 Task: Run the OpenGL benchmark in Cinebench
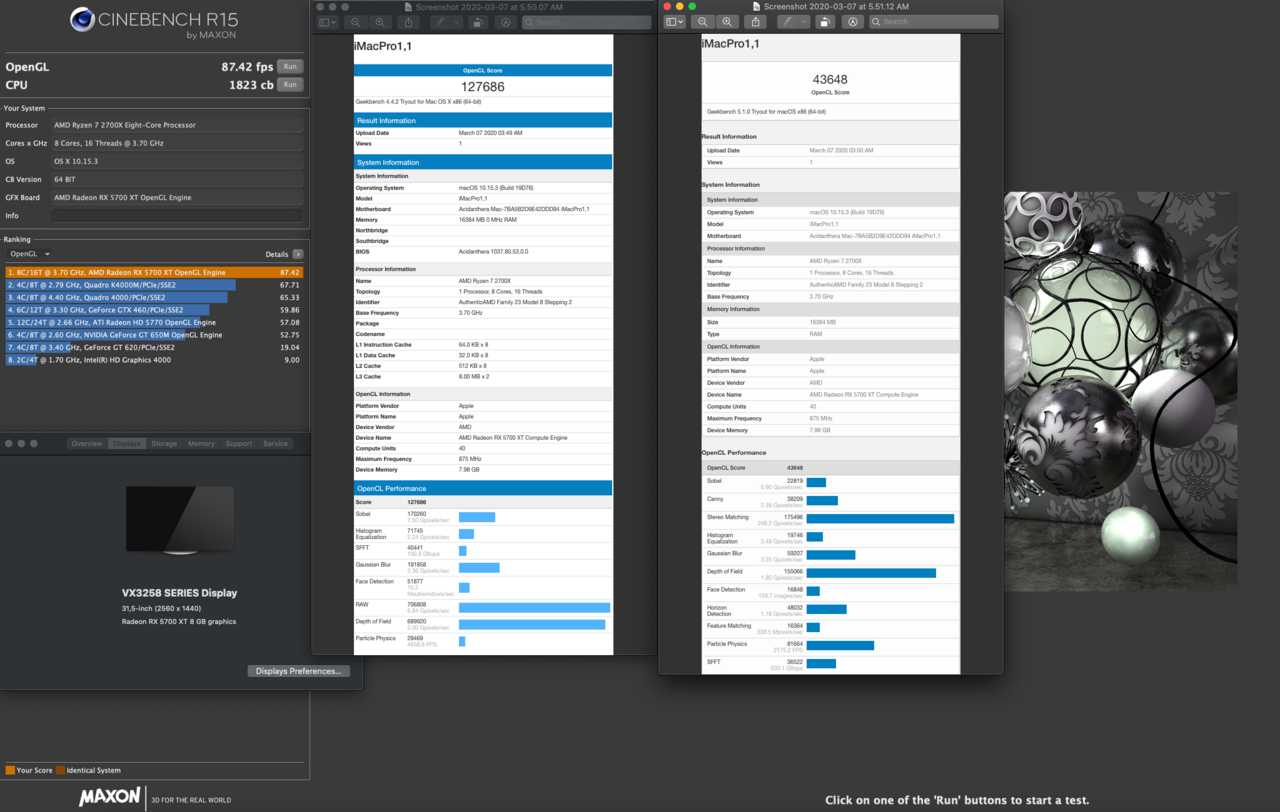pos(289,66)
